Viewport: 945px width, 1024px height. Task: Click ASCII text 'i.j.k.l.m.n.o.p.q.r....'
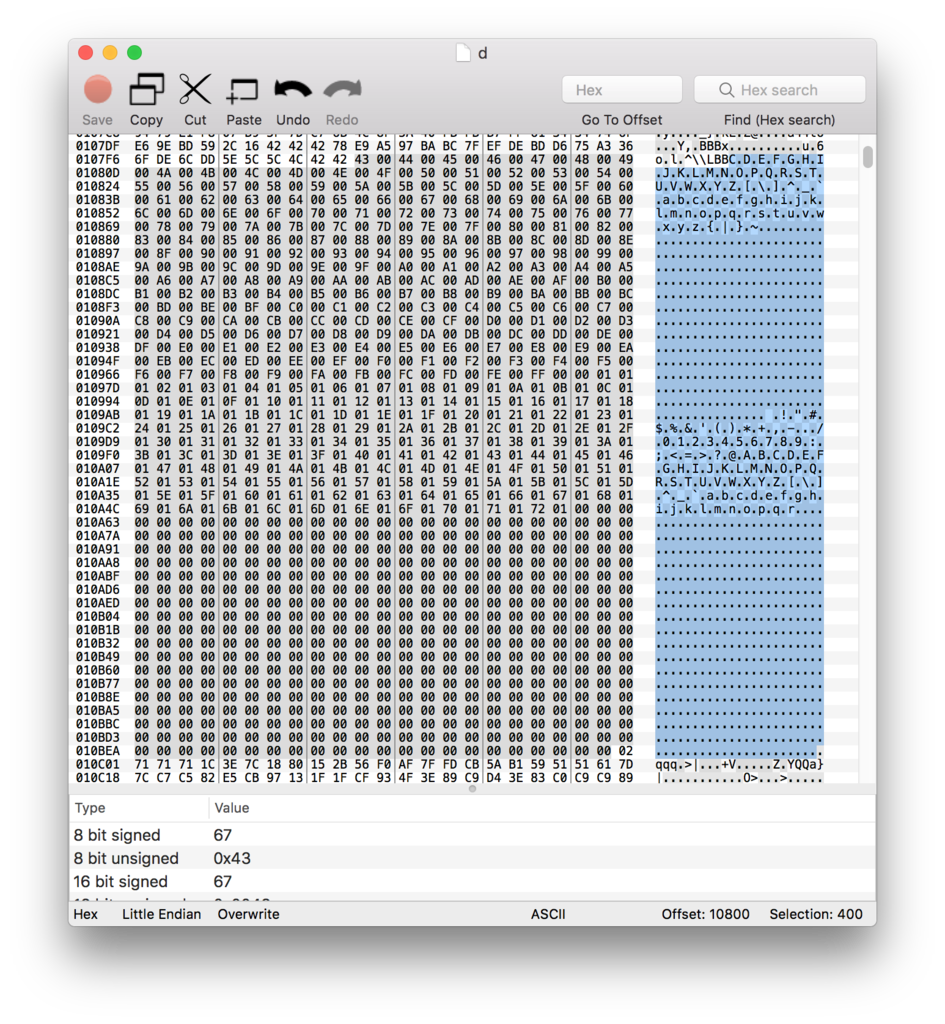(739, 509)
